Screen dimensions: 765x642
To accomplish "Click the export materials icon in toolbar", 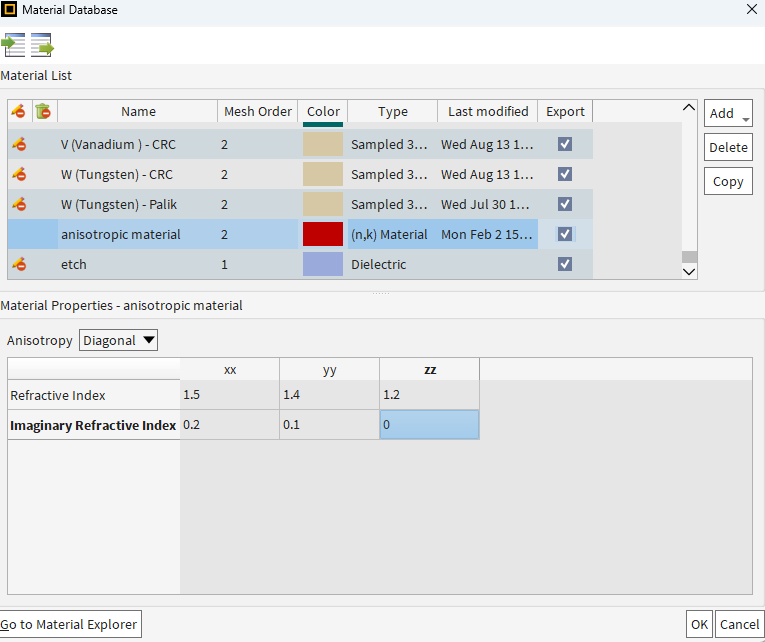I will (42, 45).
